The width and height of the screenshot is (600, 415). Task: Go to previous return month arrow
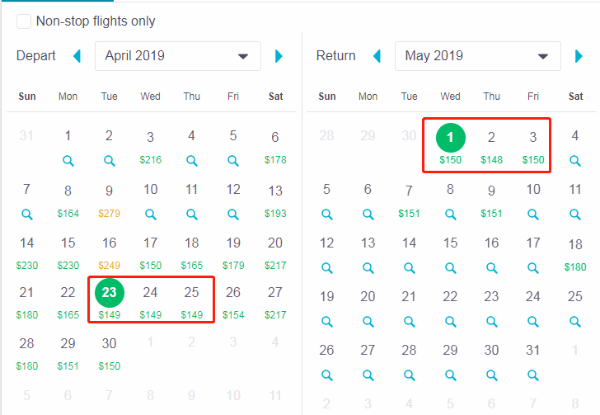[x=377, y=56]
